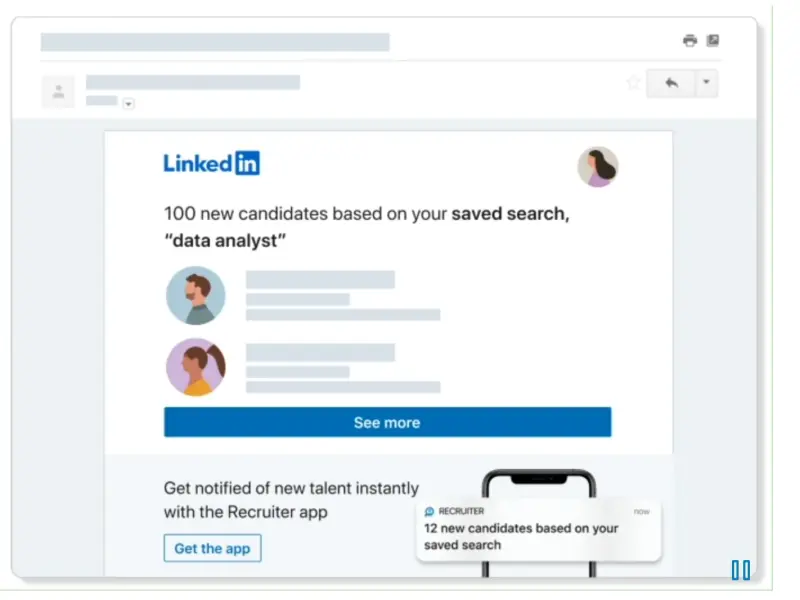Open the second candidate's name placeholder
Viewport: 800px width, 600px height.
[x=320, y=352]
